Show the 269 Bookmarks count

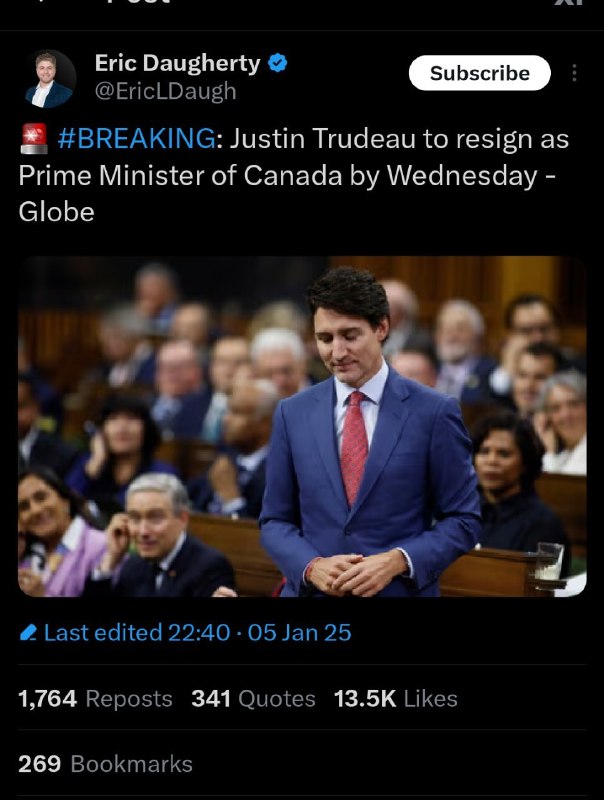click(x=106, y=764)
